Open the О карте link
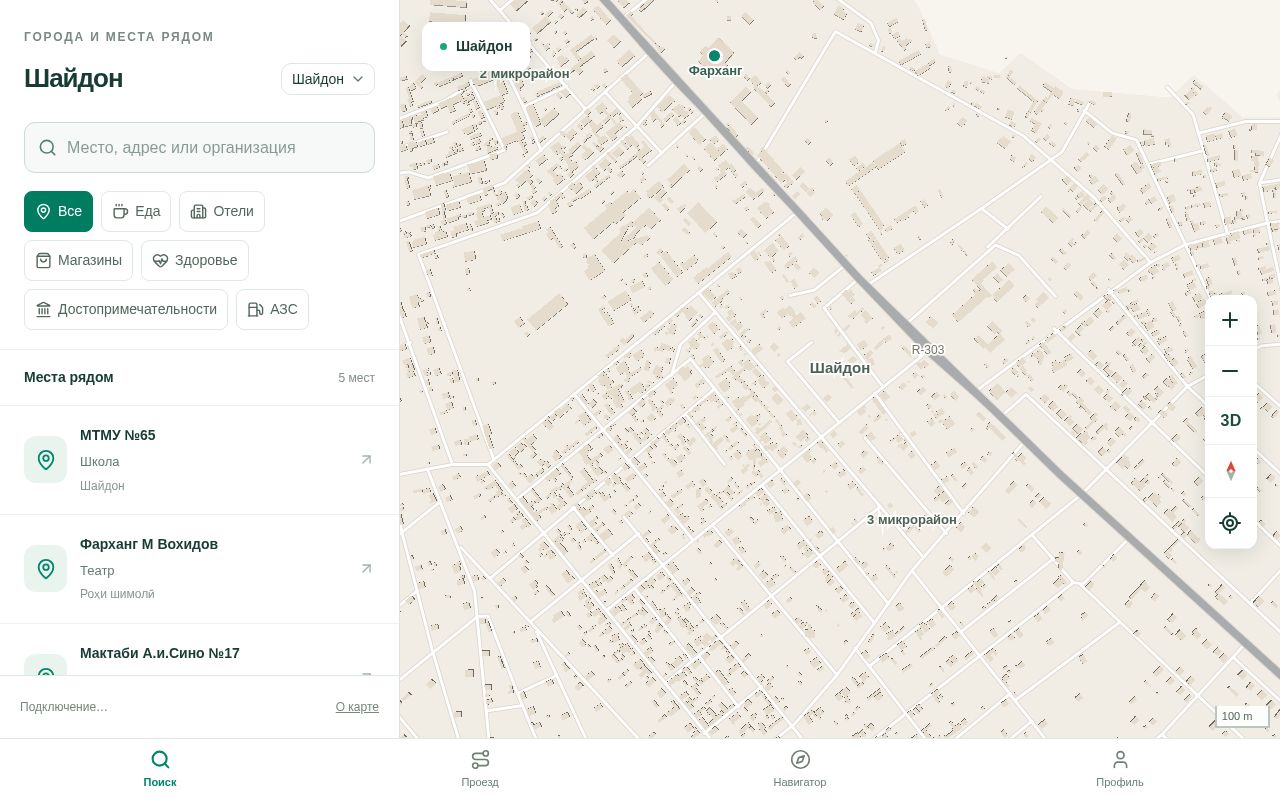The height and width of the screenshot is (800, 1280). pos(357,707)
